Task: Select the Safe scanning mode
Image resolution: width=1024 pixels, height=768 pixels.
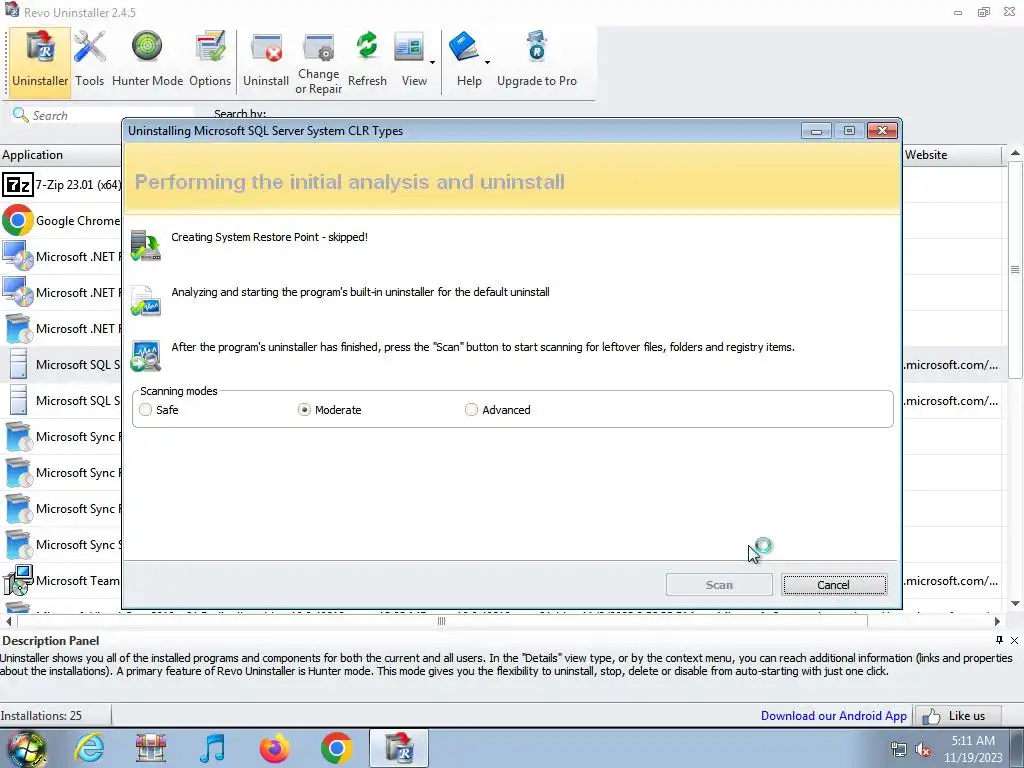Action: [x=146, y=409]
